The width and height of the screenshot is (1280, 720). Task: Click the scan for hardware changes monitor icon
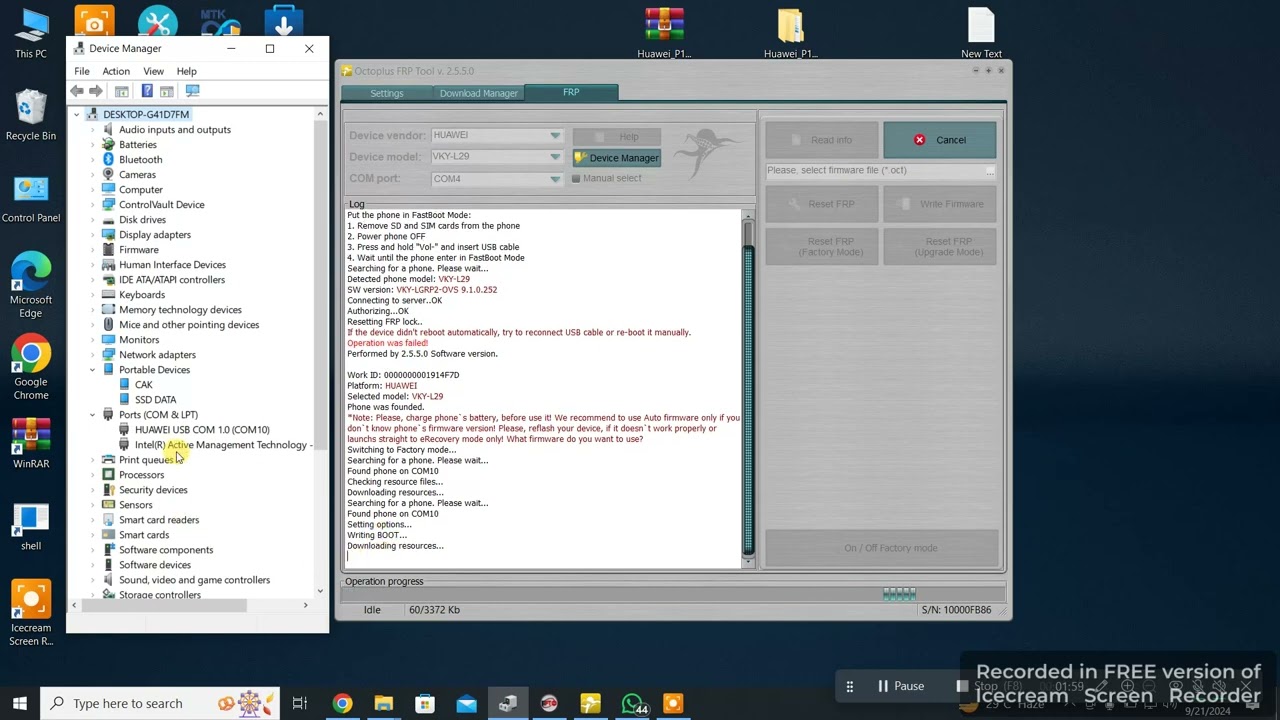click(193, 91)
